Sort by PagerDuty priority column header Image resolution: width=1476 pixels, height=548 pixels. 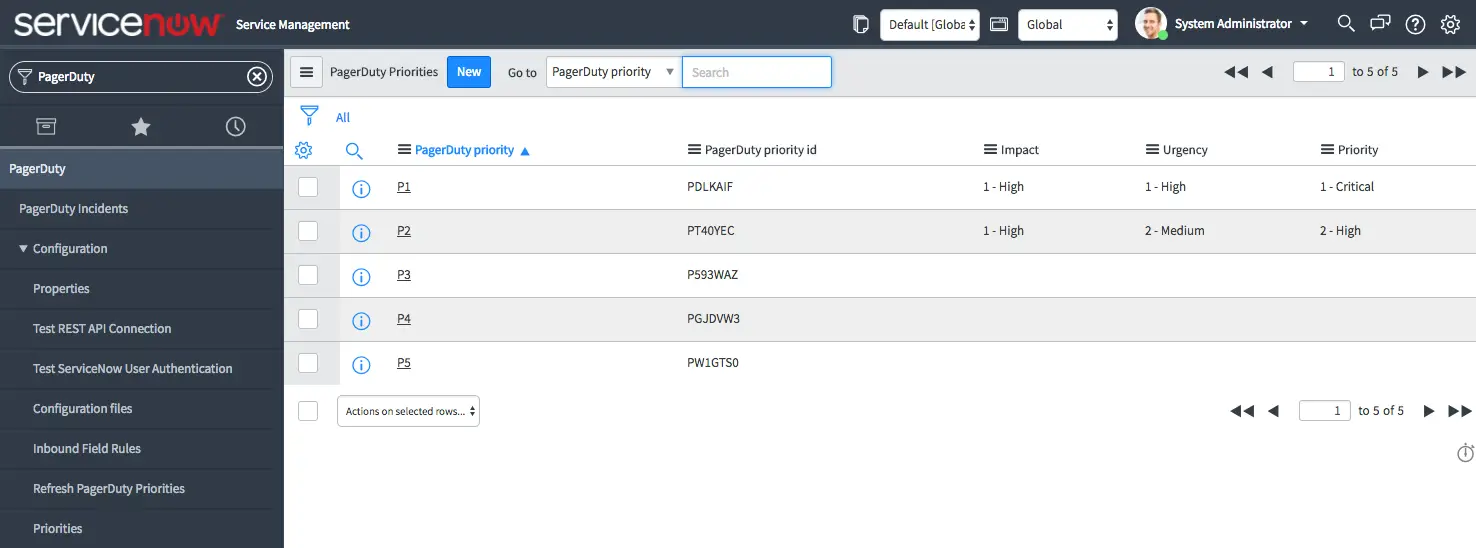tap(464, 150)
